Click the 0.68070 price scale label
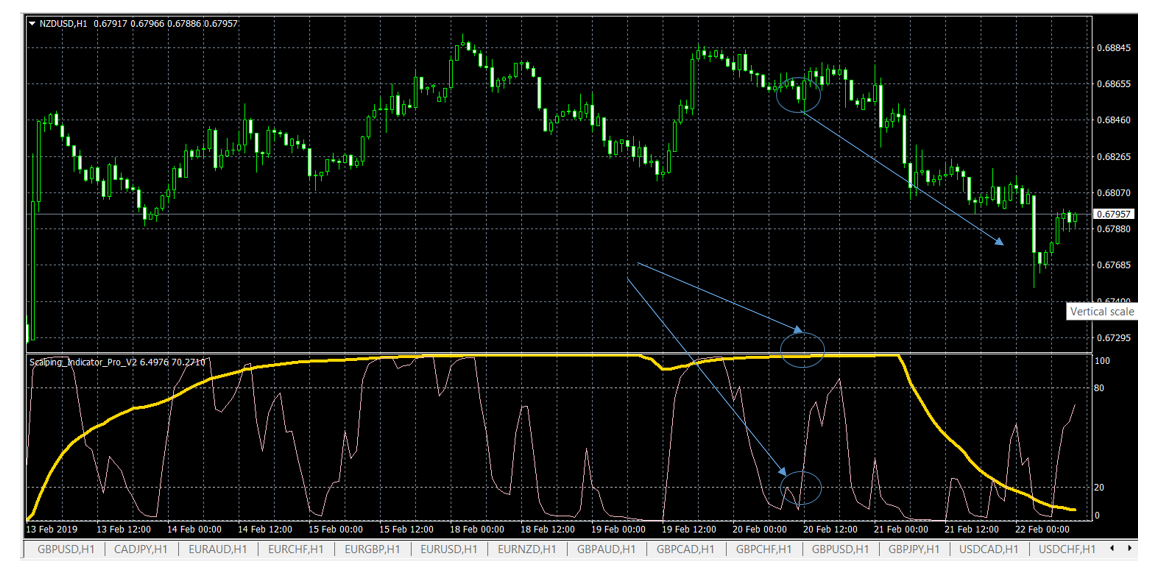 (x=1113, y=193)
